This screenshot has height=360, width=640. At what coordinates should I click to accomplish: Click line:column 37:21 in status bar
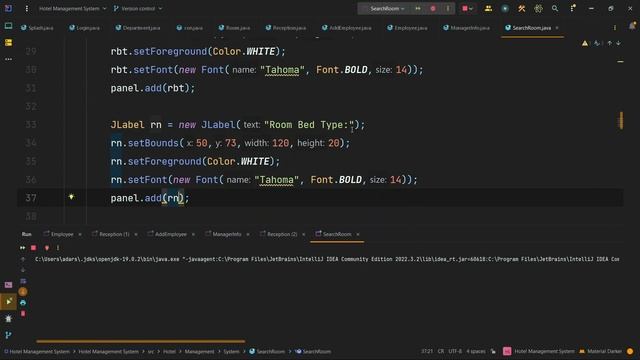(427, 351)
